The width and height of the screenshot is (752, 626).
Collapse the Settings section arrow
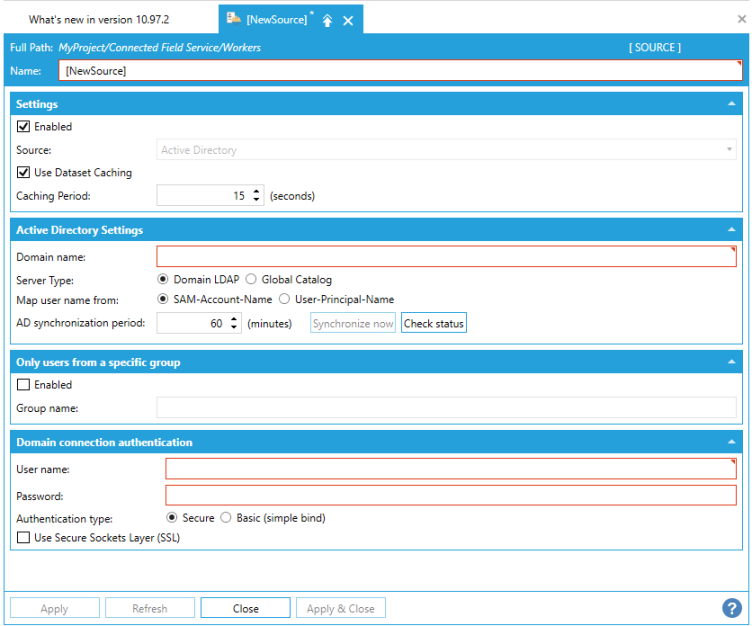point(732,104)
